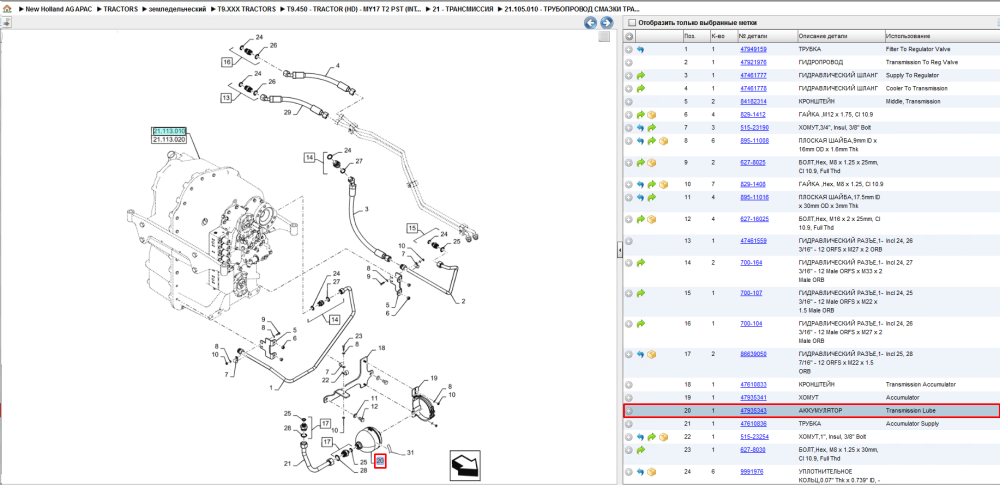Open 'New Holland AG APAC' breadcrumb
This screenshot has height=485, width=1000.
point(59,10)
